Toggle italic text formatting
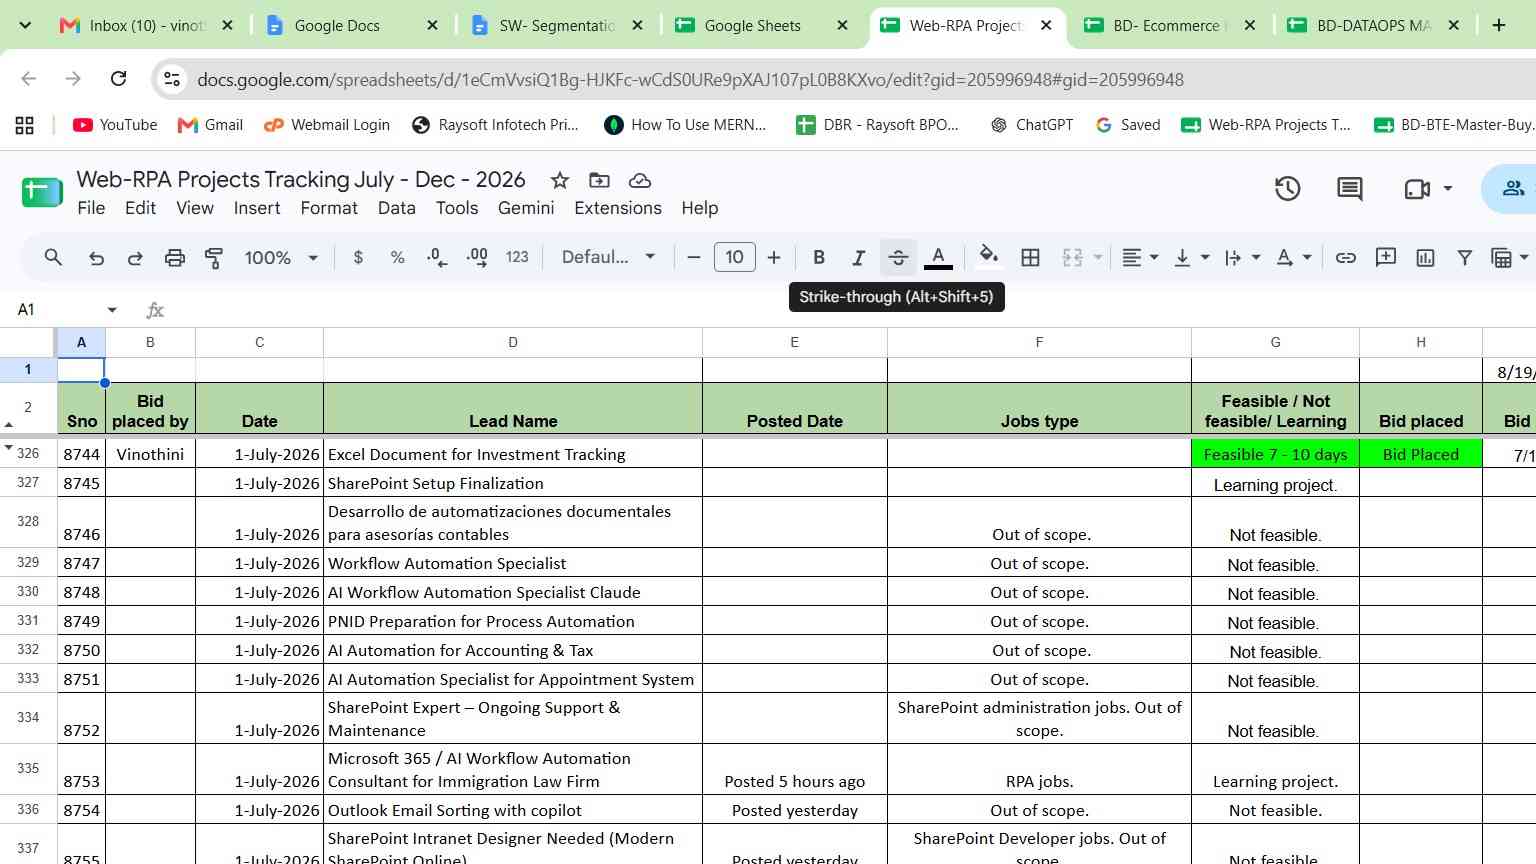 click(x=858, y=258)
